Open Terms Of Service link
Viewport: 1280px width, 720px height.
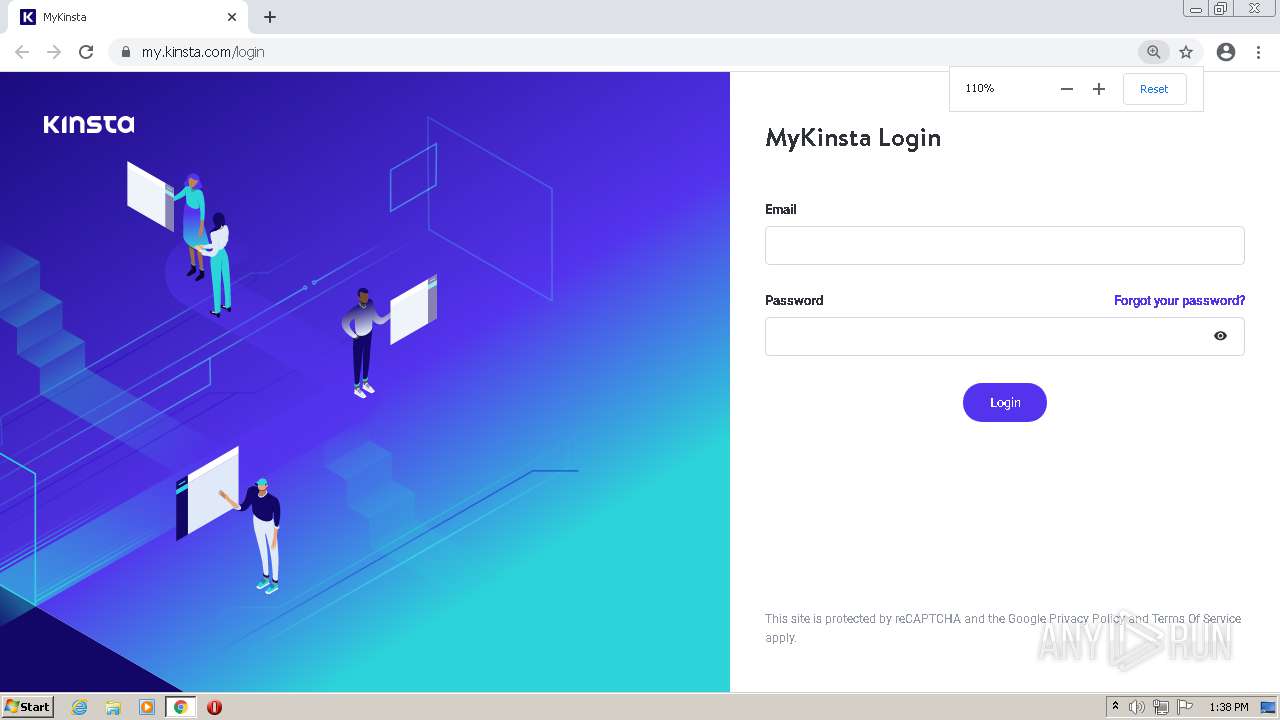(x=1196, y=618)
